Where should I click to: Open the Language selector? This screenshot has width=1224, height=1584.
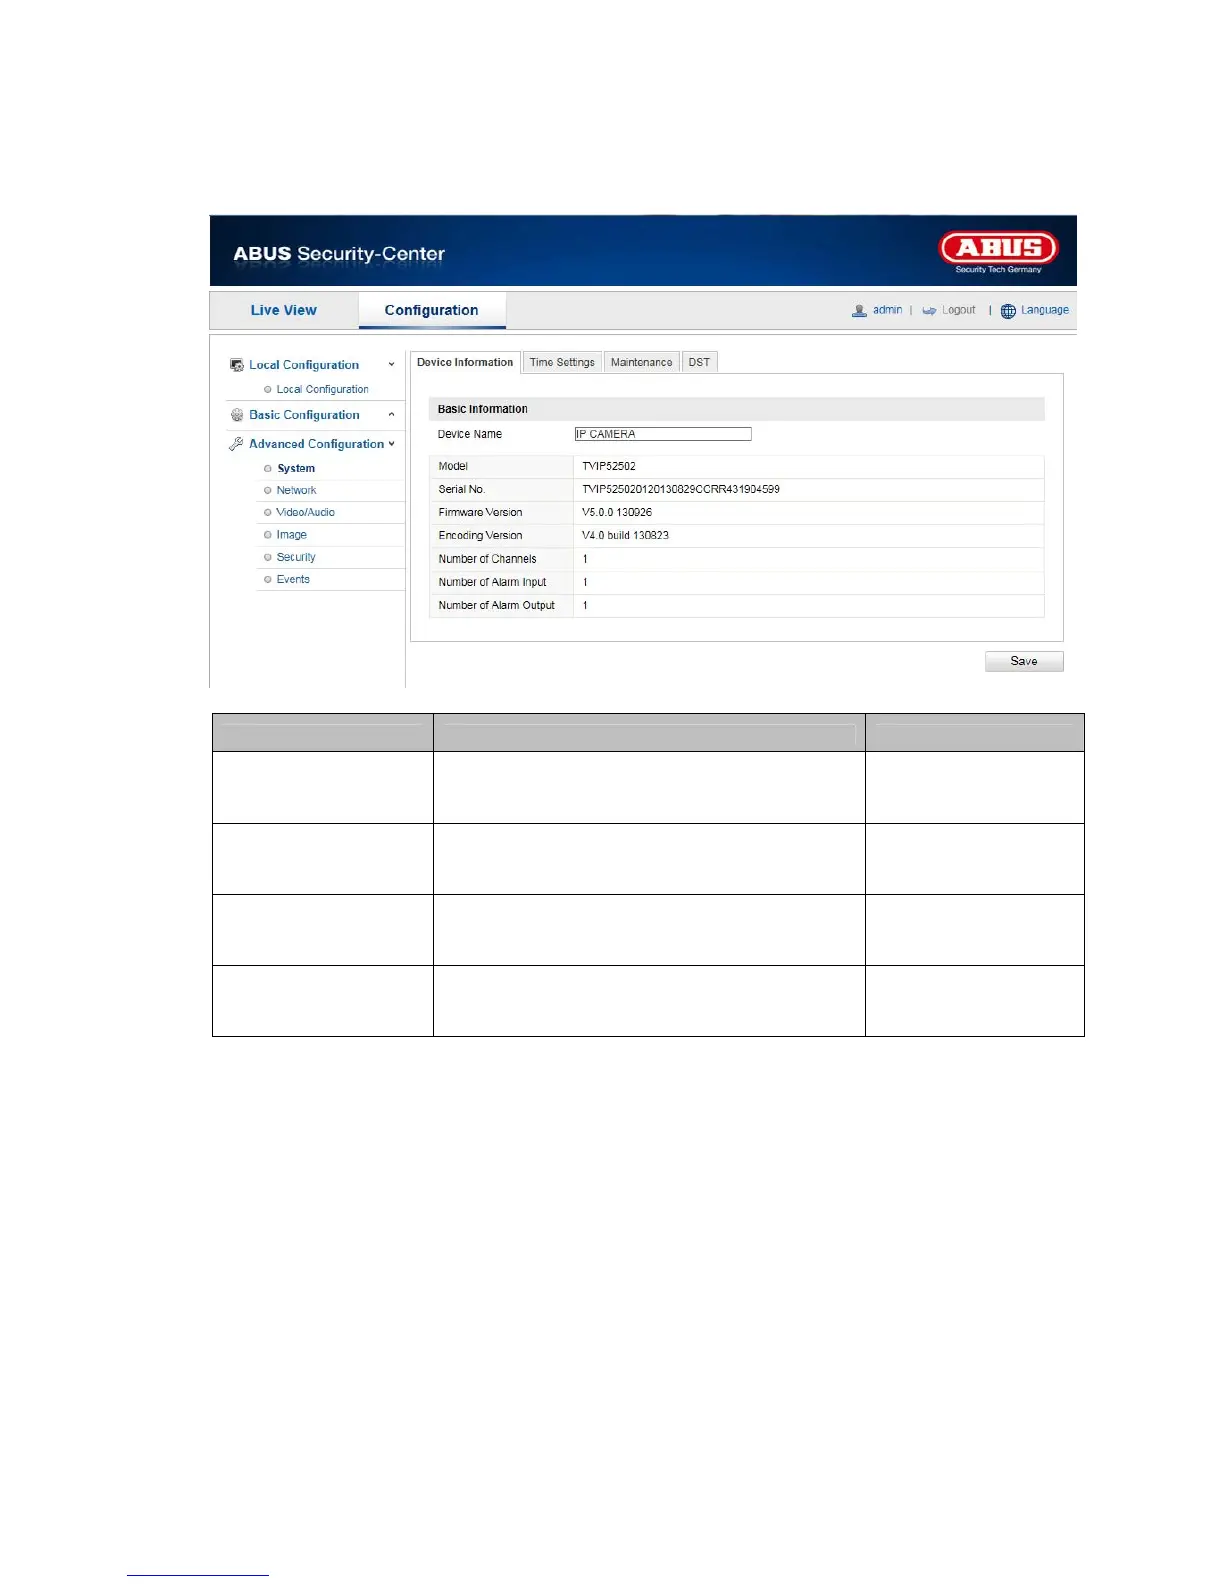(x=1044, y=310)
